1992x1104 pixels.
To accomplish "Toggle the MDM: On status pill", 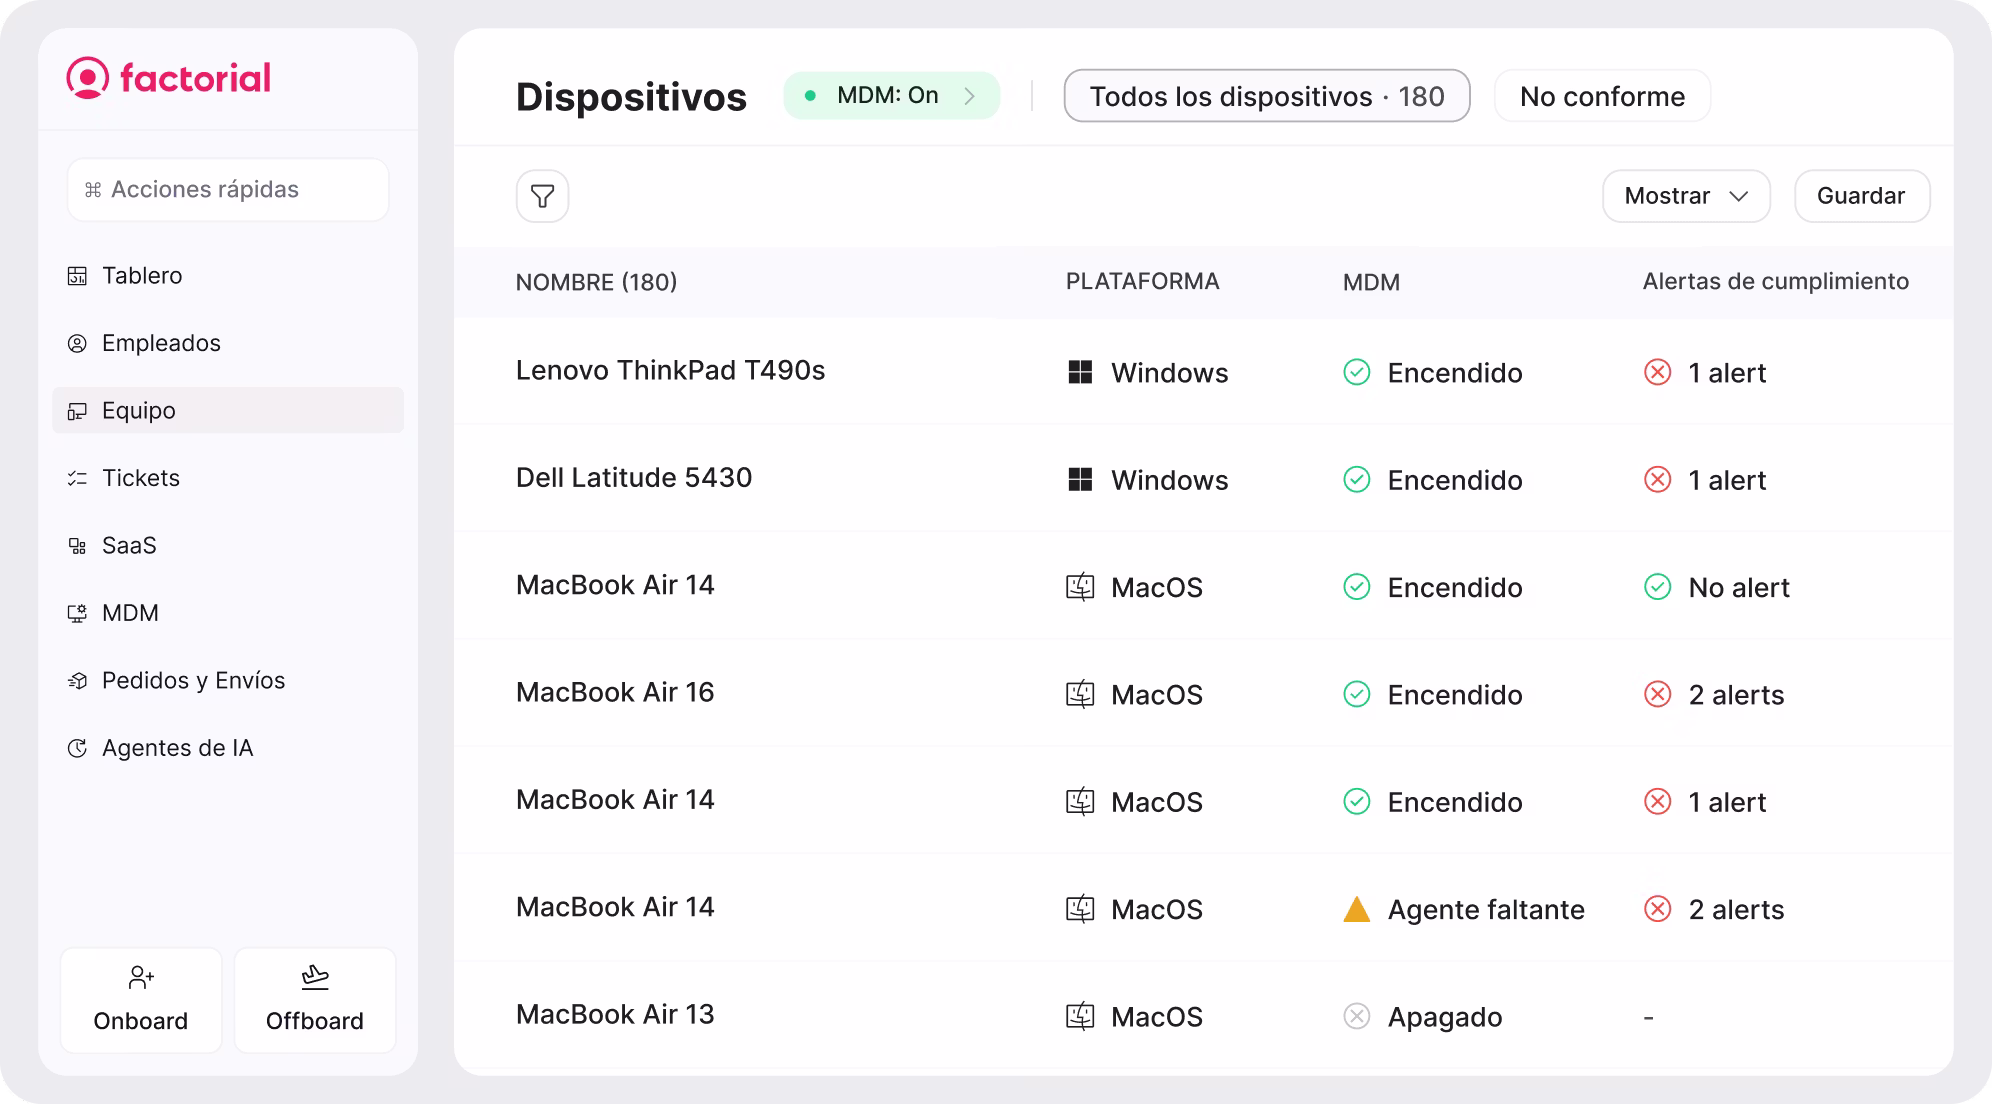I will [x=891, y=96].
